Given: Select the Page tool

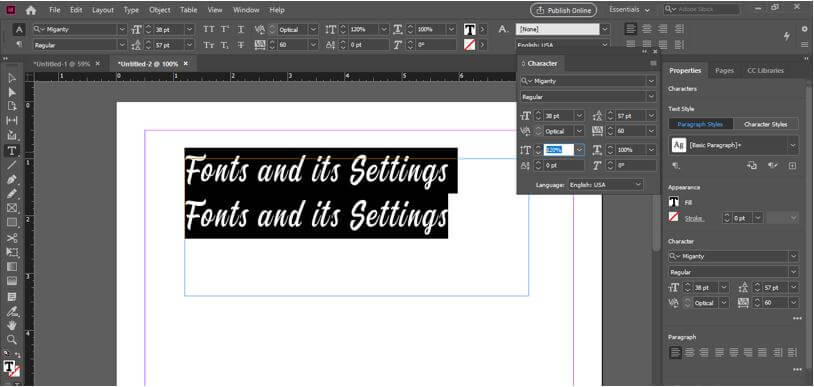Looking at the screenshot, I should tap(11, 106).
